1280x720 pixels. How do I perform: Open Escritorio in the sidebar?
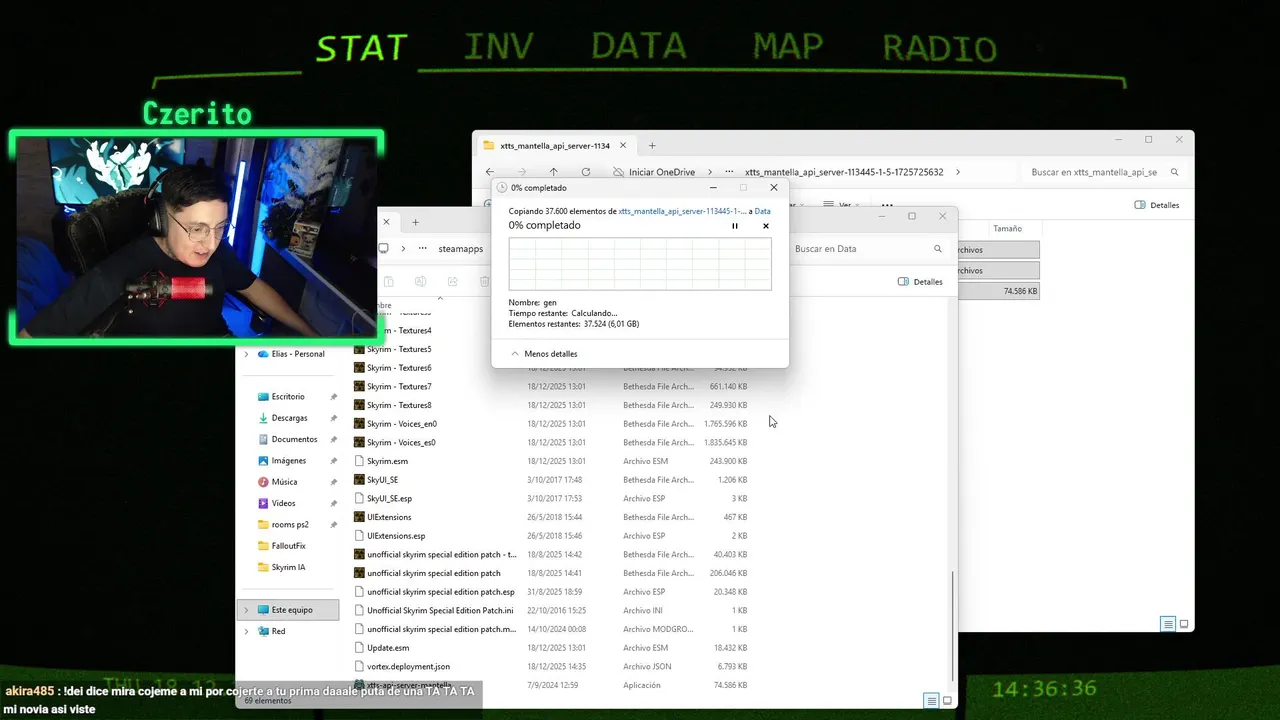click(288, 397)
